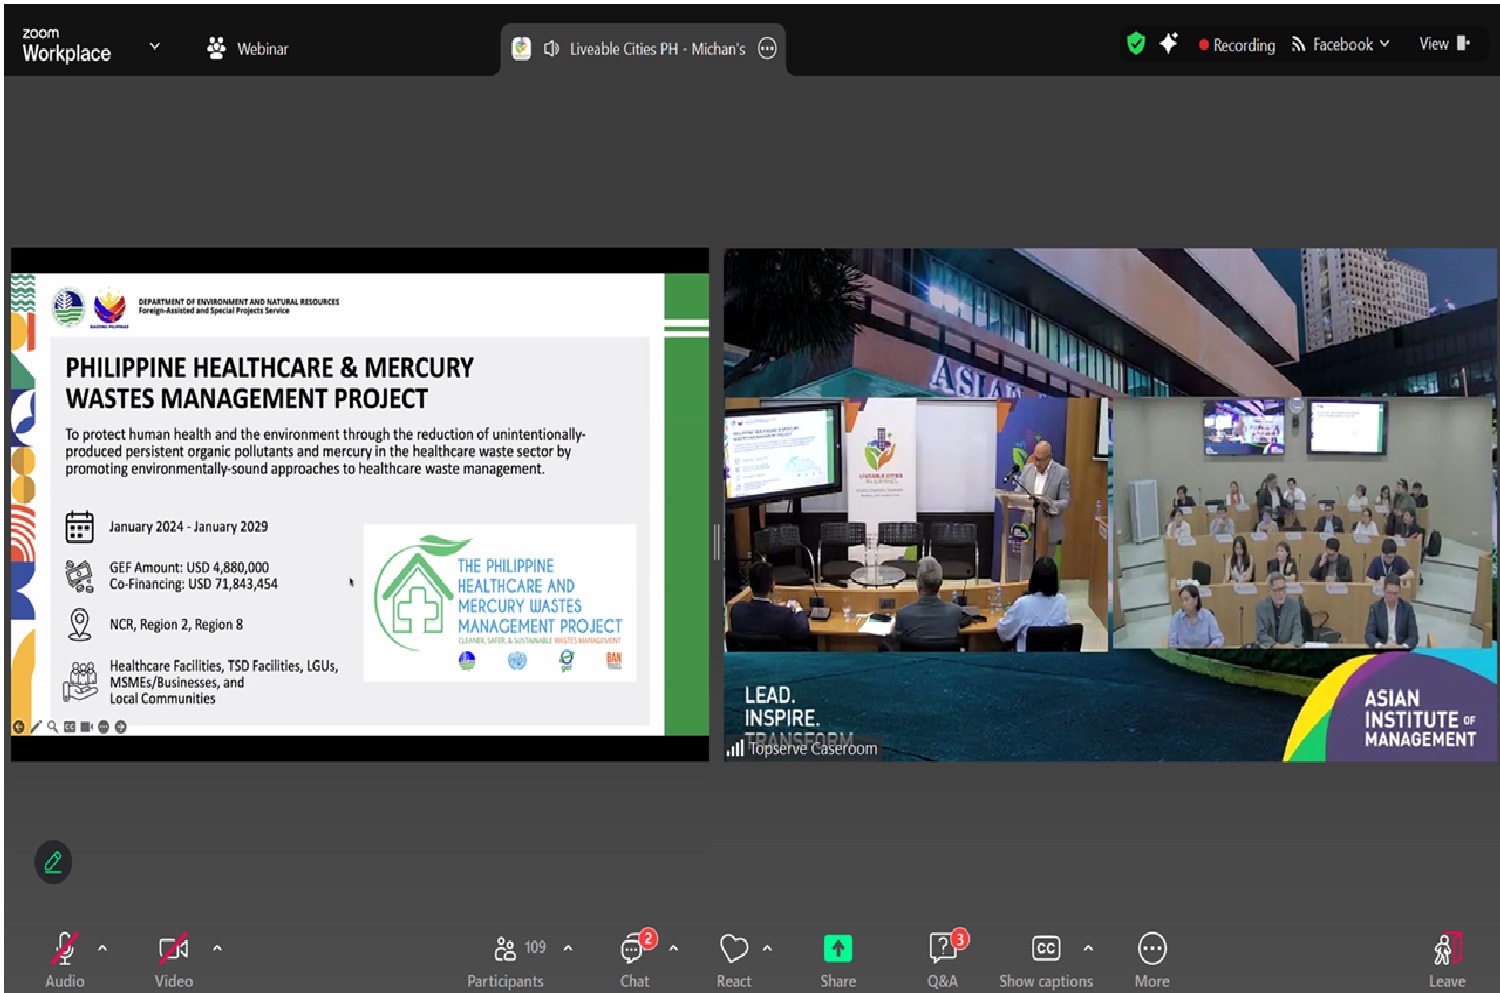Leave the webinar

pyautogui.click(x=1446, y=959)
